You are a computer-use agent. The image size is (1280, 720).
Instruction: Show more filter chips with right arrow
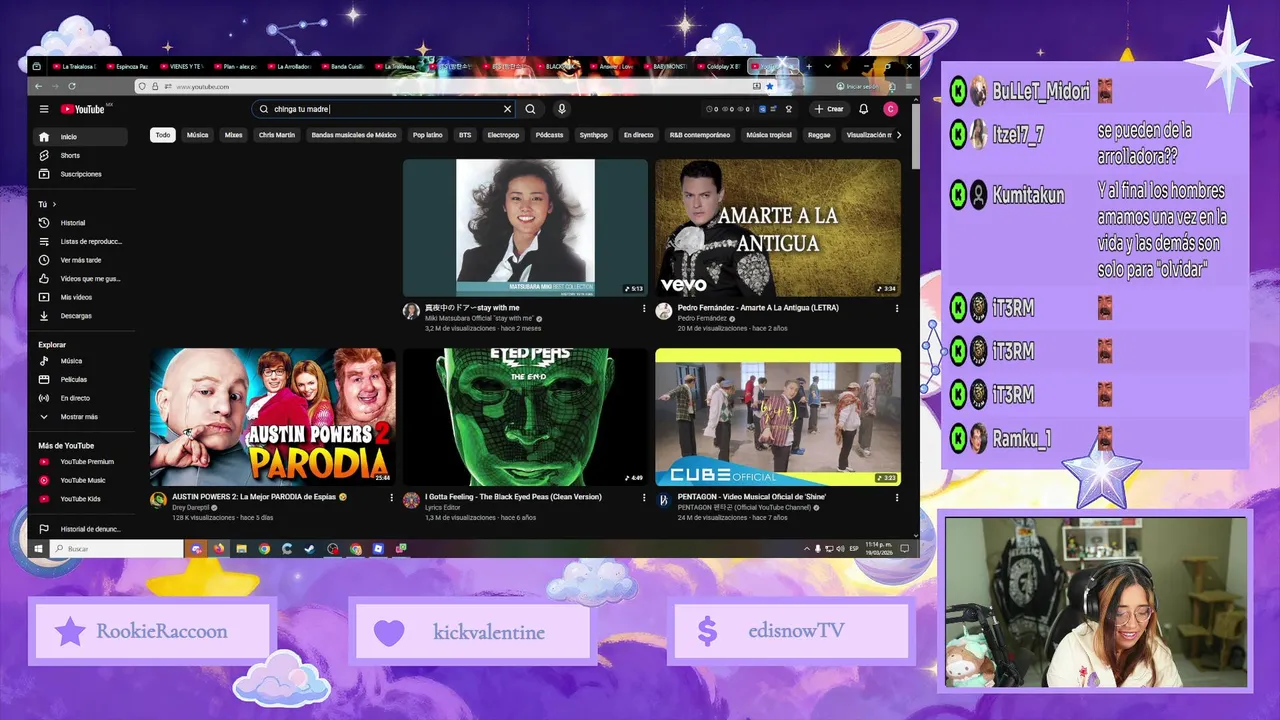point(898,135)
